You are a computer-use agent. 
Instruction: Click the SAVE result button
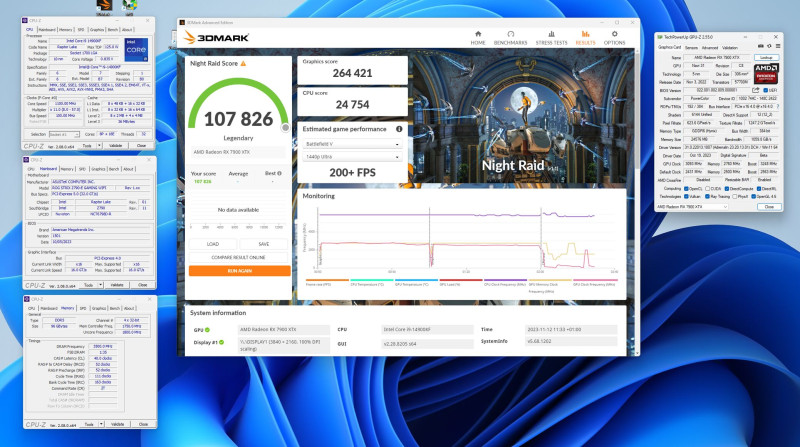click(264, 244)
